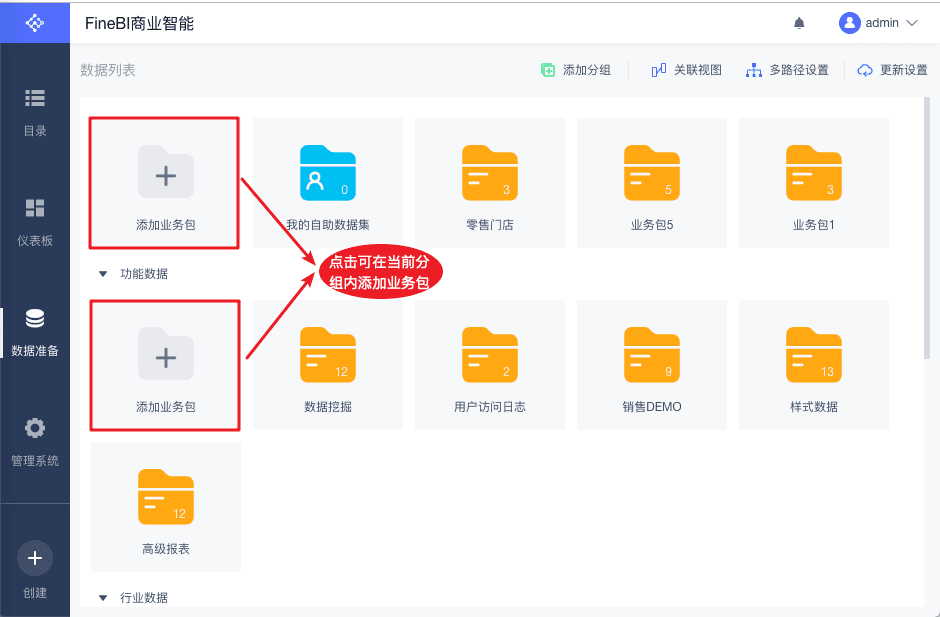Click the FineBI商业智能 title text

[x=140, y=23]
